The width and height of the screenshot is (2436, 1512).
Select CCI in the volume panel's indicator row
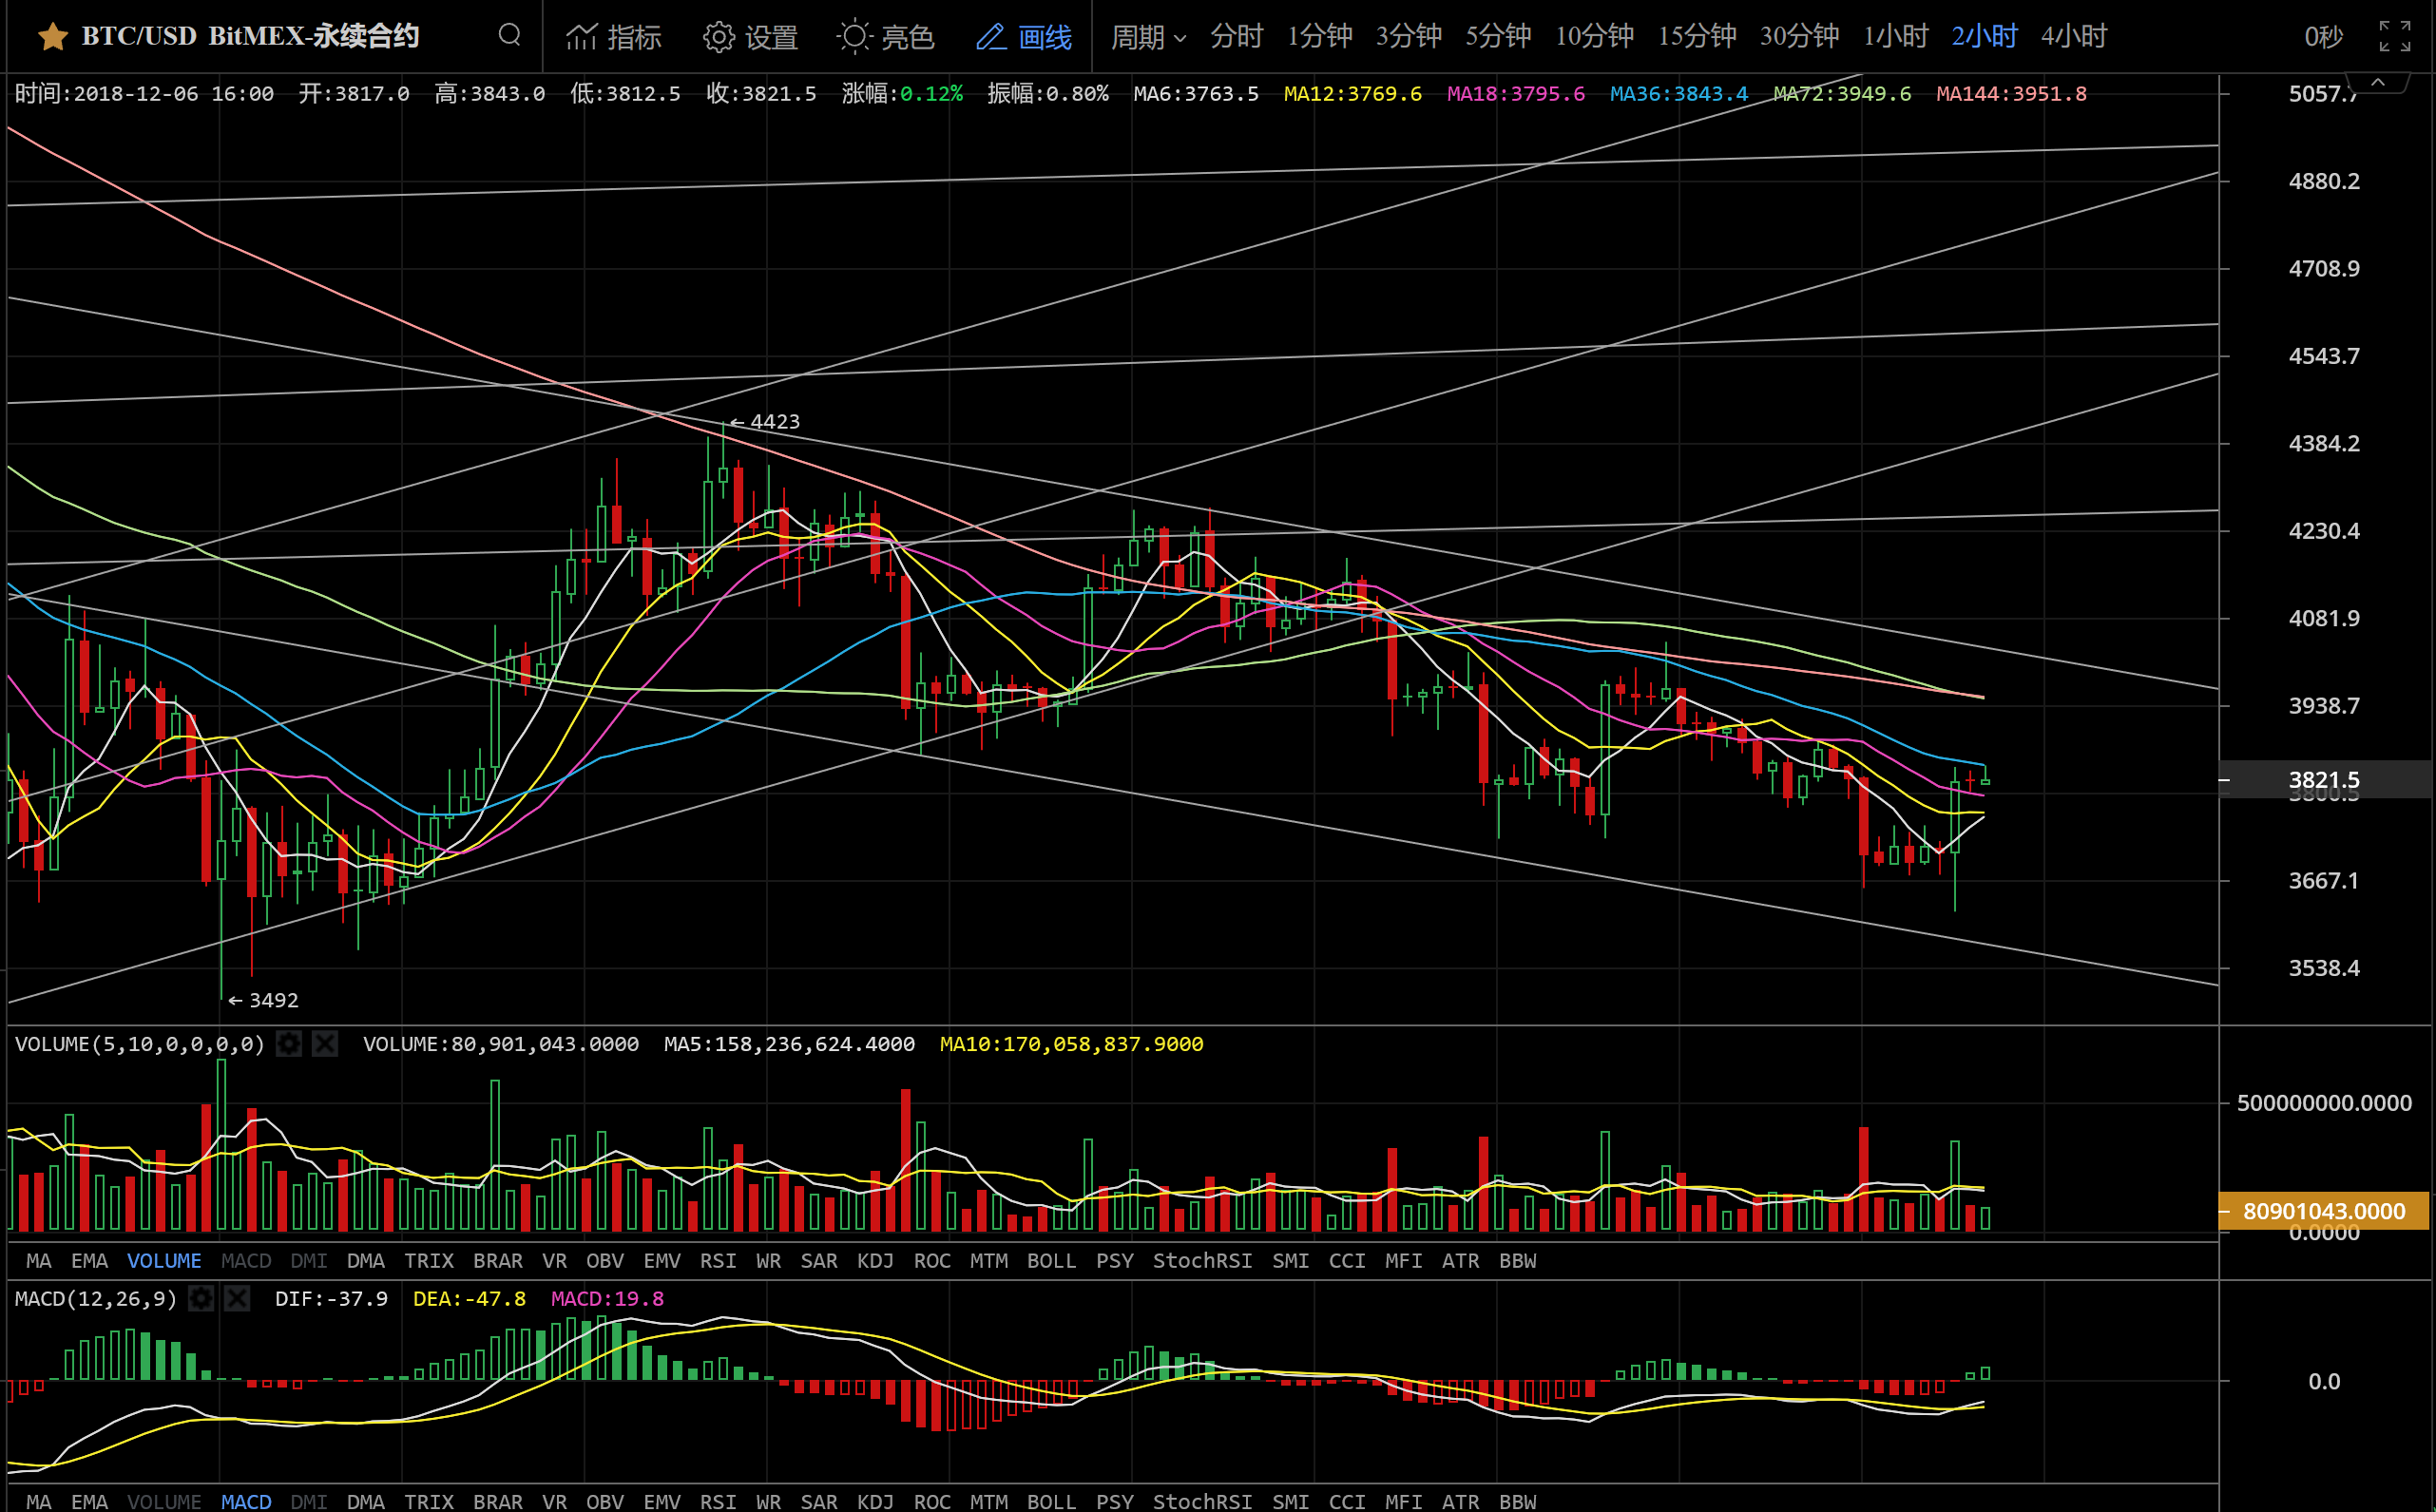tap(1347, 1261)
